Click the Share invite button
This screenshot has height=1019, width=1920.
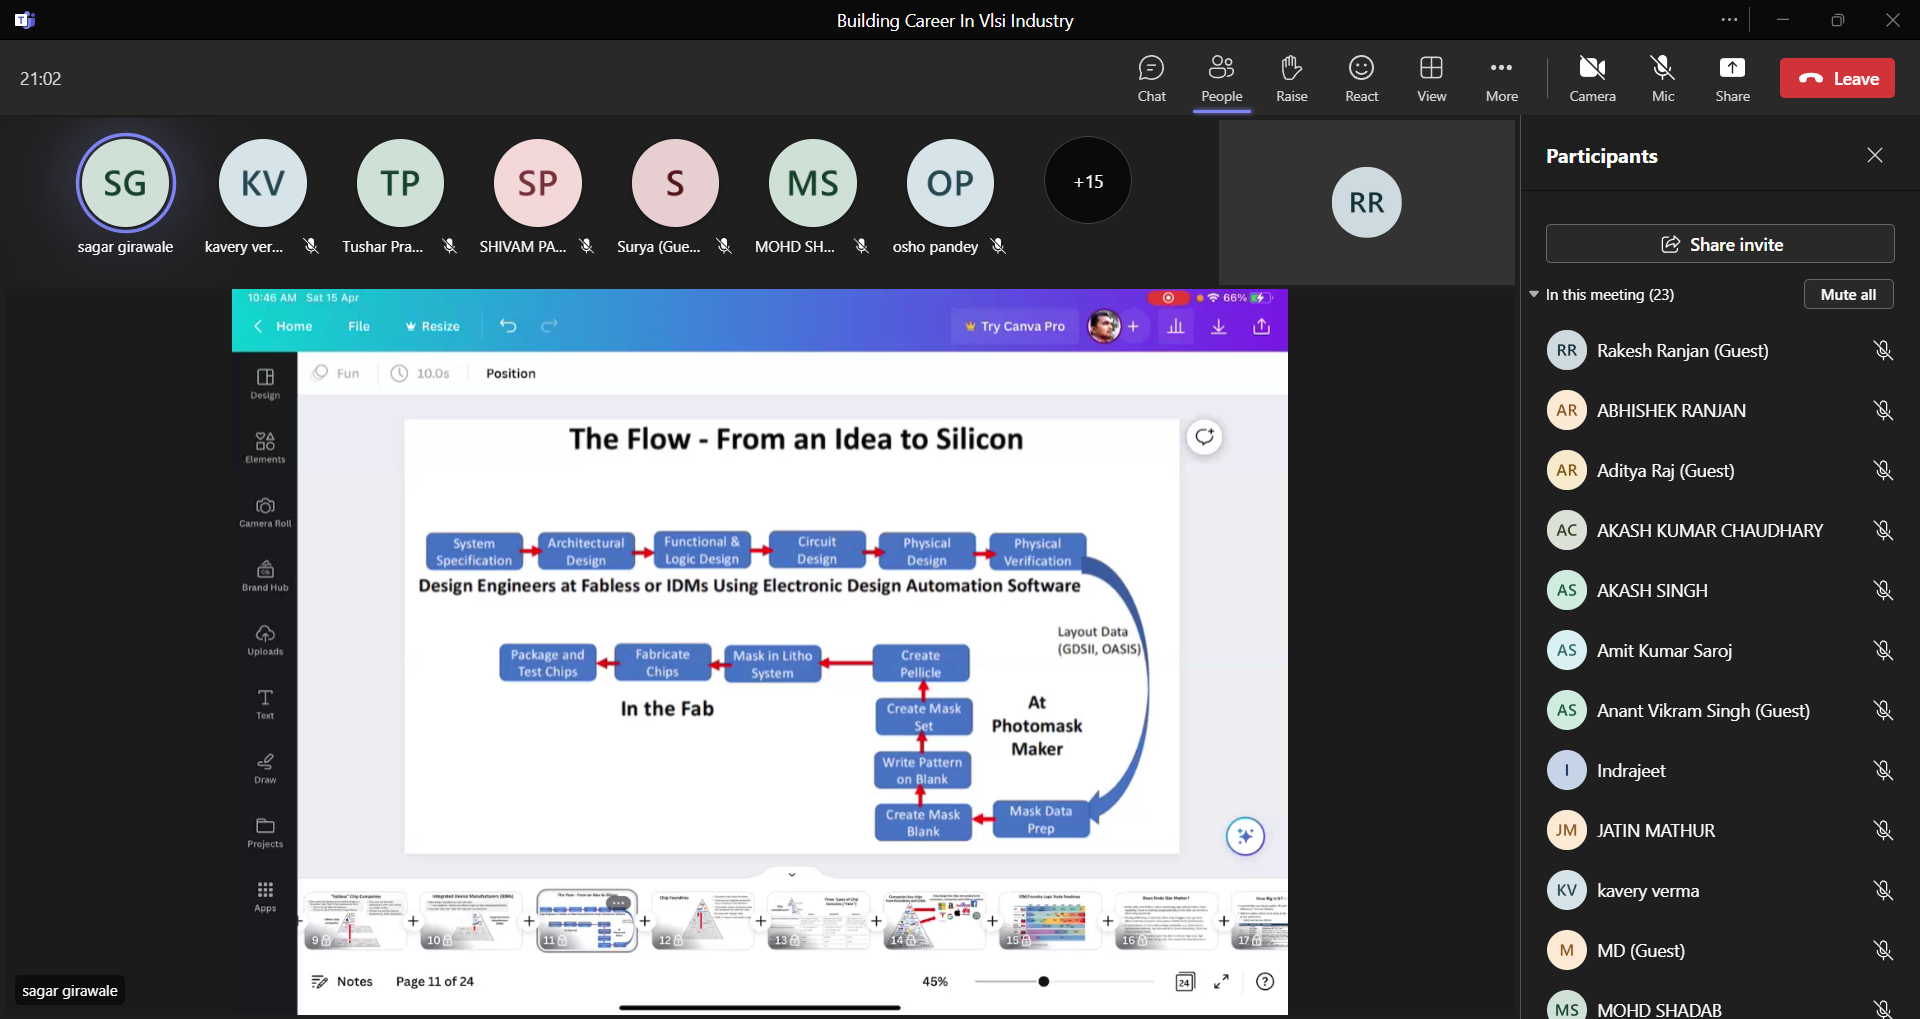(x=1720, y=244)
